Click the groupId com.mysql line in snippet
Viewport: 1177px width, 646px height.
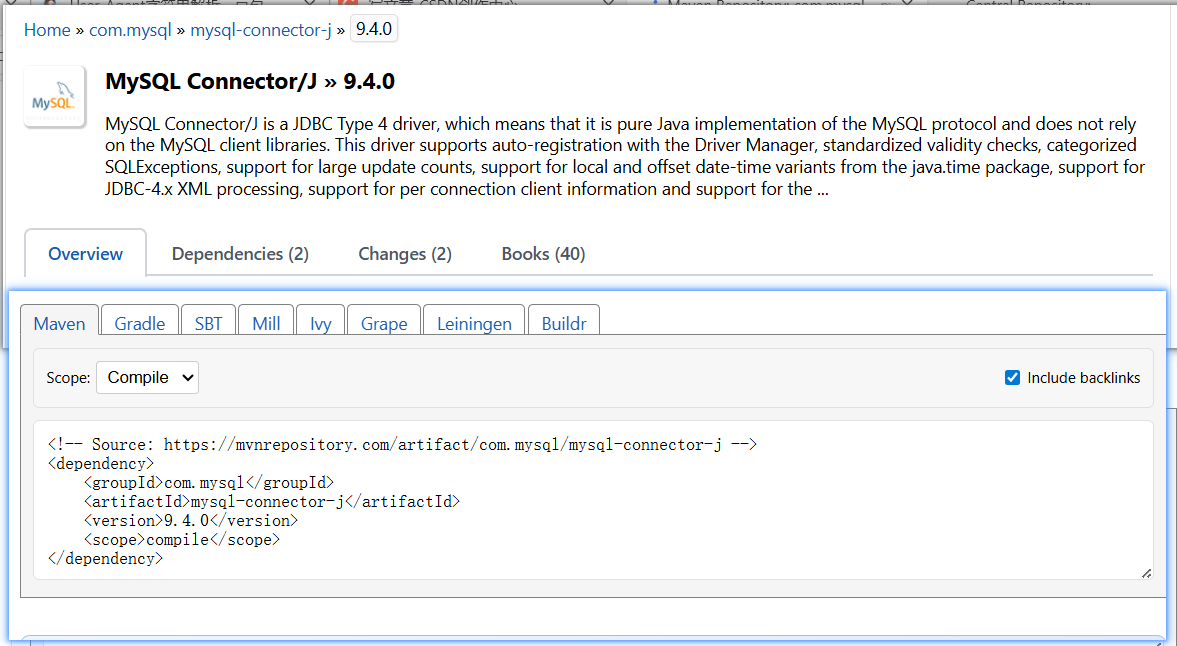209,482
